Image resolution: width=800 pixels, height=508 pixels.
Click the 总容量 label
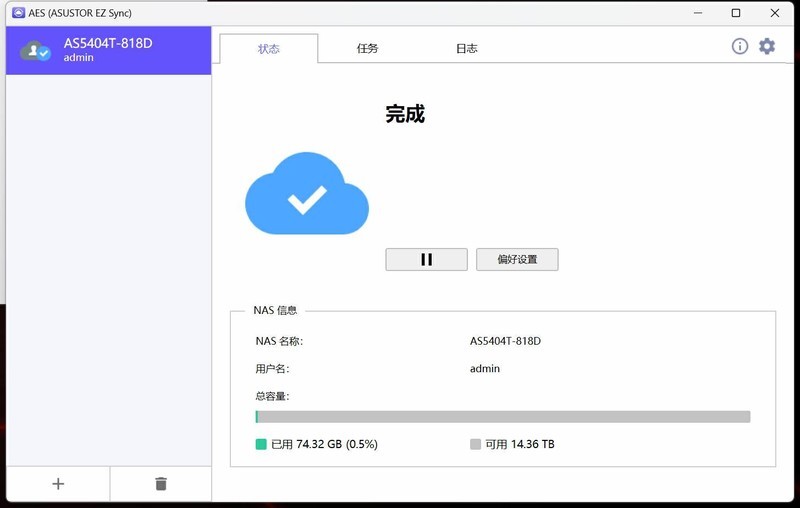point(272,396)
